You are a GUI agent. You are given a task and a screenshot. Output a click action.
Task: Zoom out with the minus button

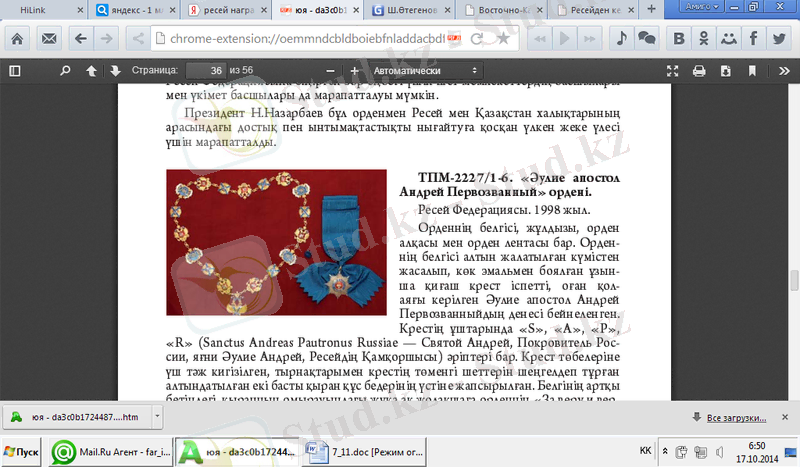point(330,71)
